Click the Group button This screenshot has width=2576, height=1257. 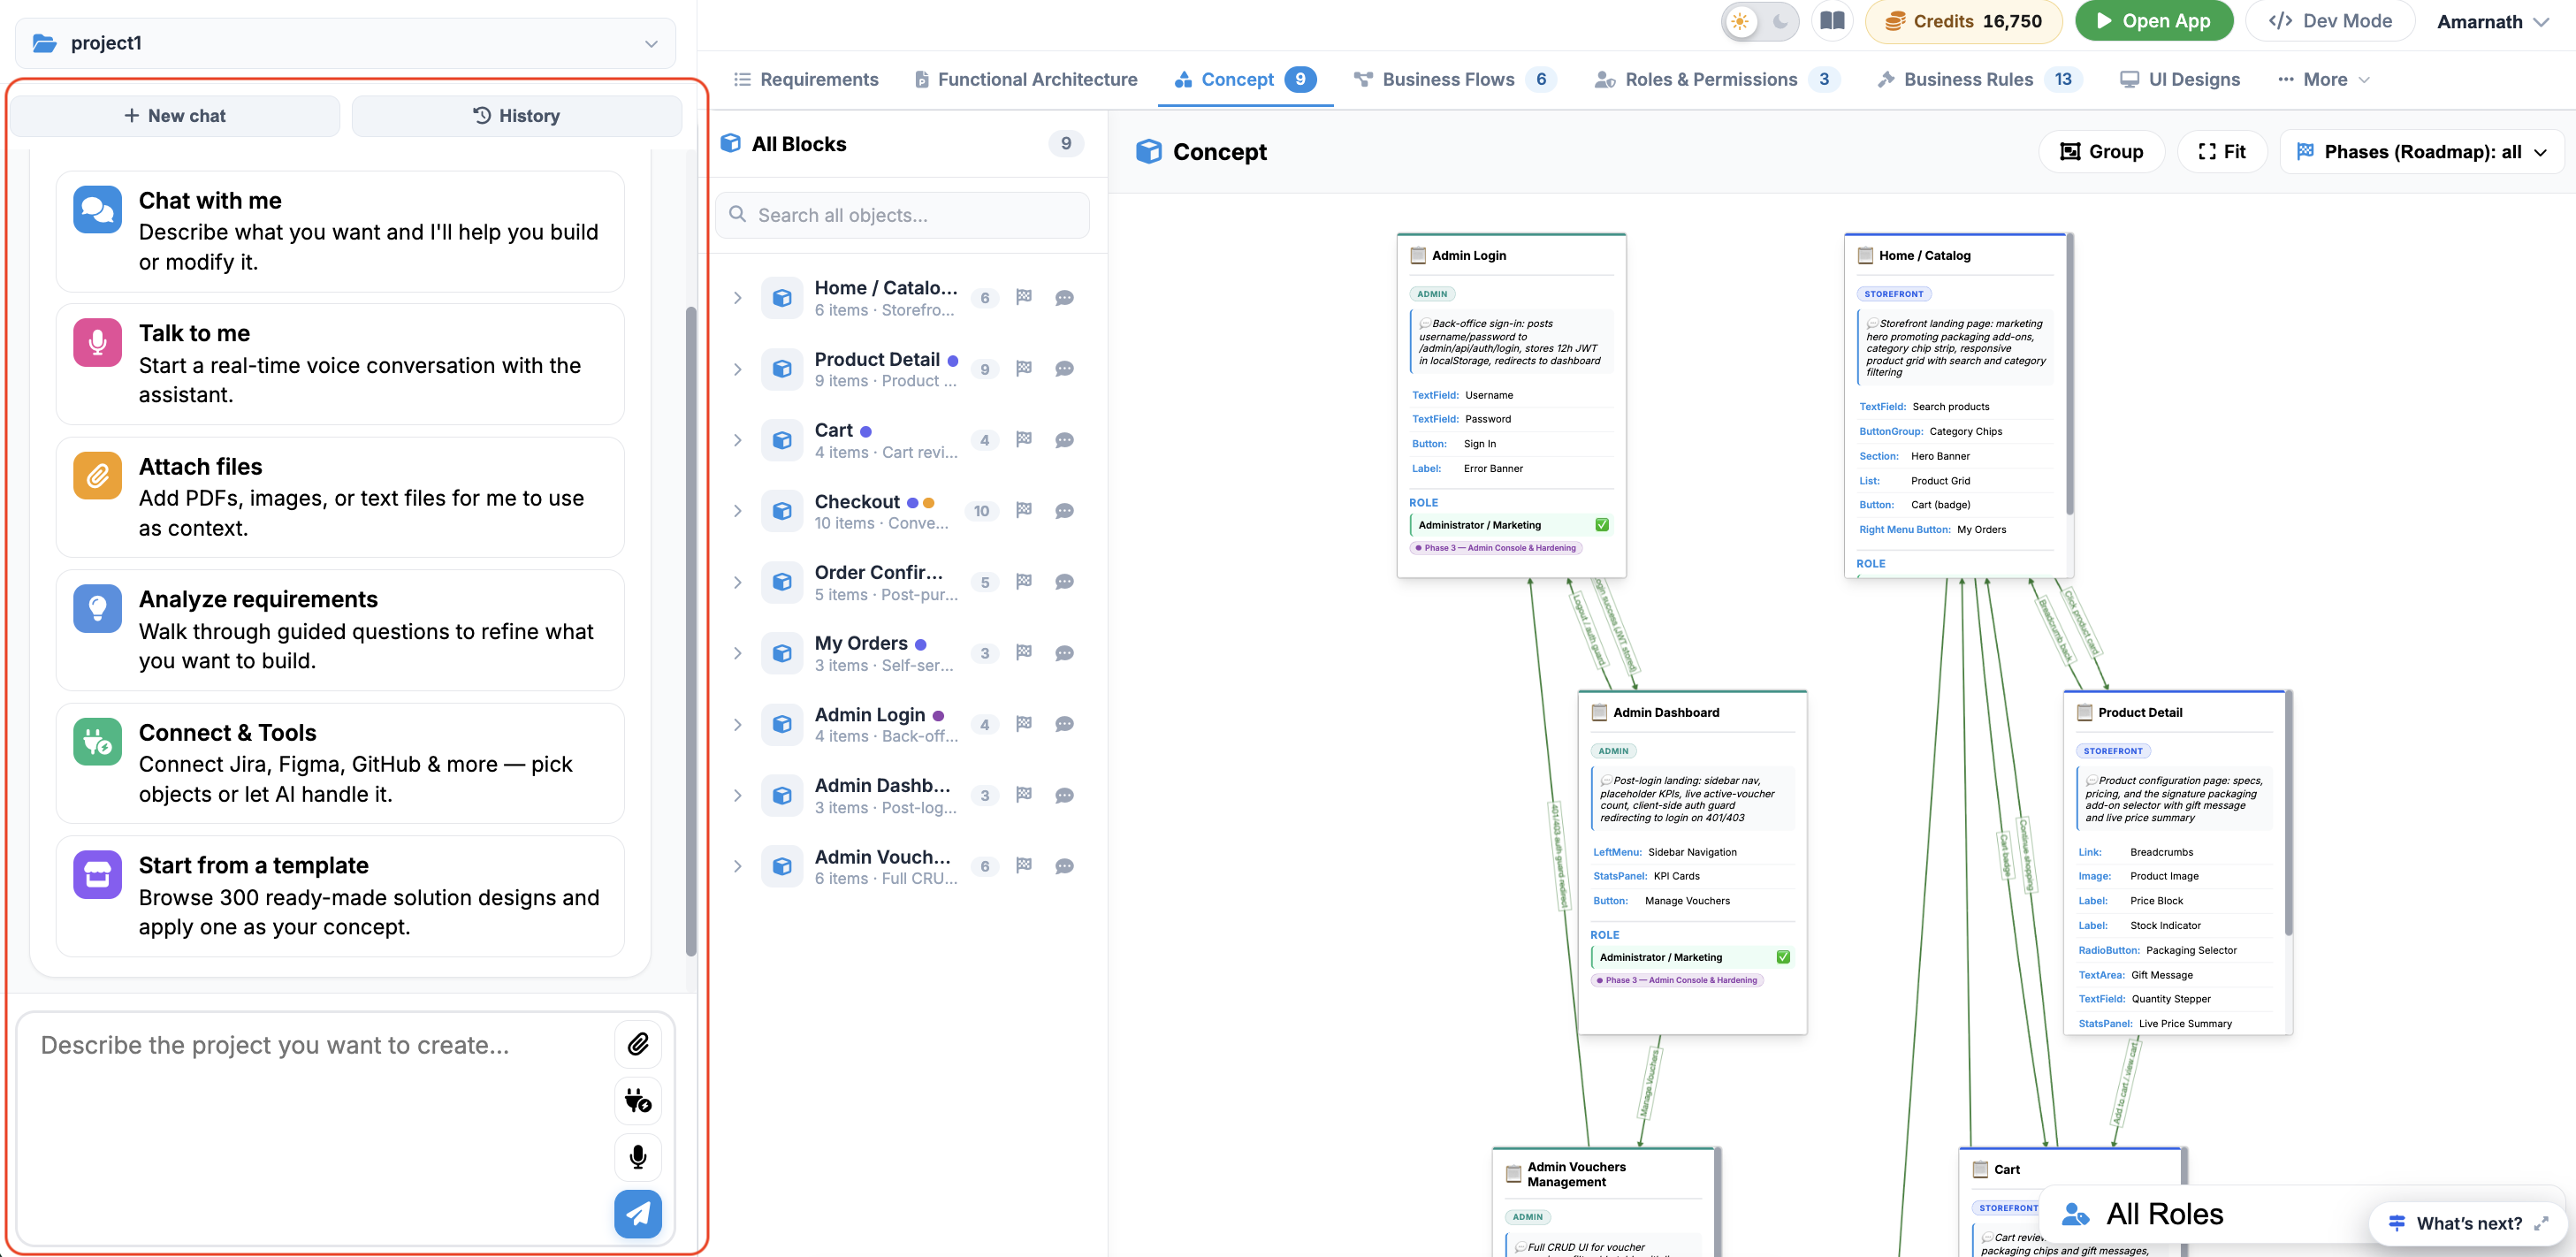2102,152
